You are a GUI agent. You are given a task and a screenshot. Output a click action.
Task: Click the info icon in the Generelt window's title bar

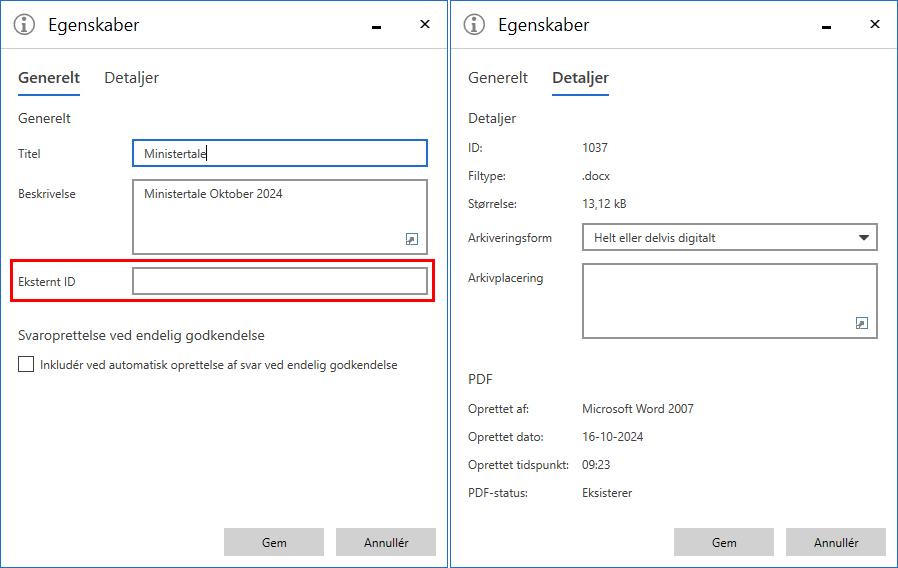25,25
